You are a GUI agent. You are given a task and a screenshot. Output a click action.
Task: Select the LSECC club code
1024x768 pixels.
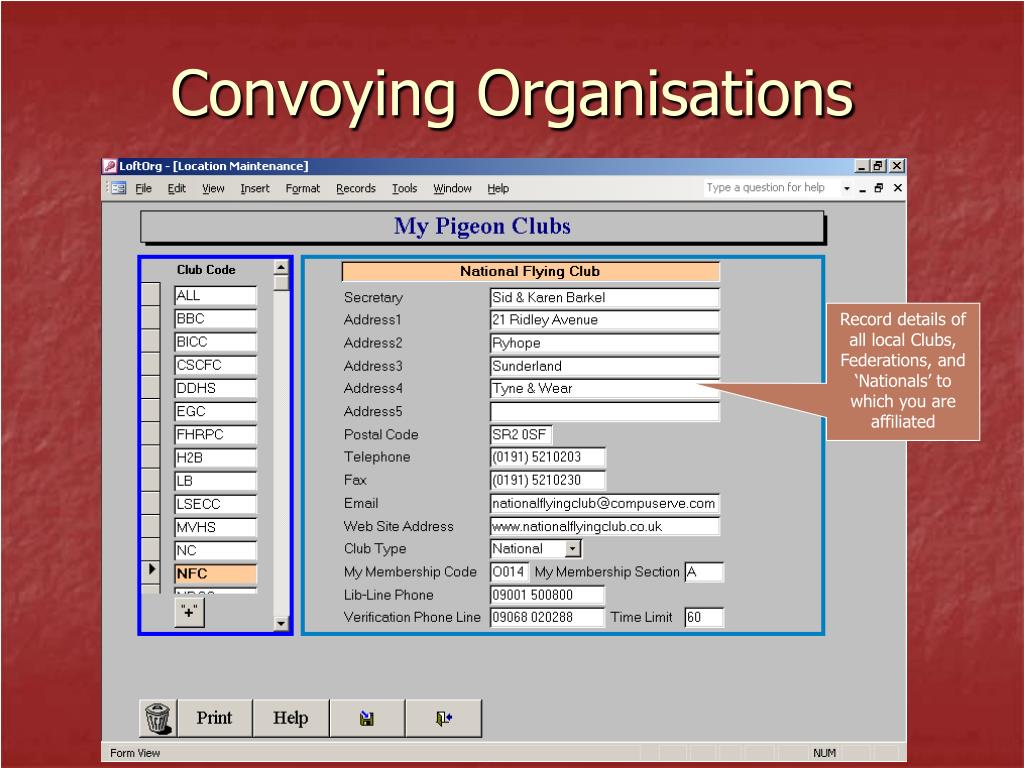pyautogui.click(x=216, y=504)
